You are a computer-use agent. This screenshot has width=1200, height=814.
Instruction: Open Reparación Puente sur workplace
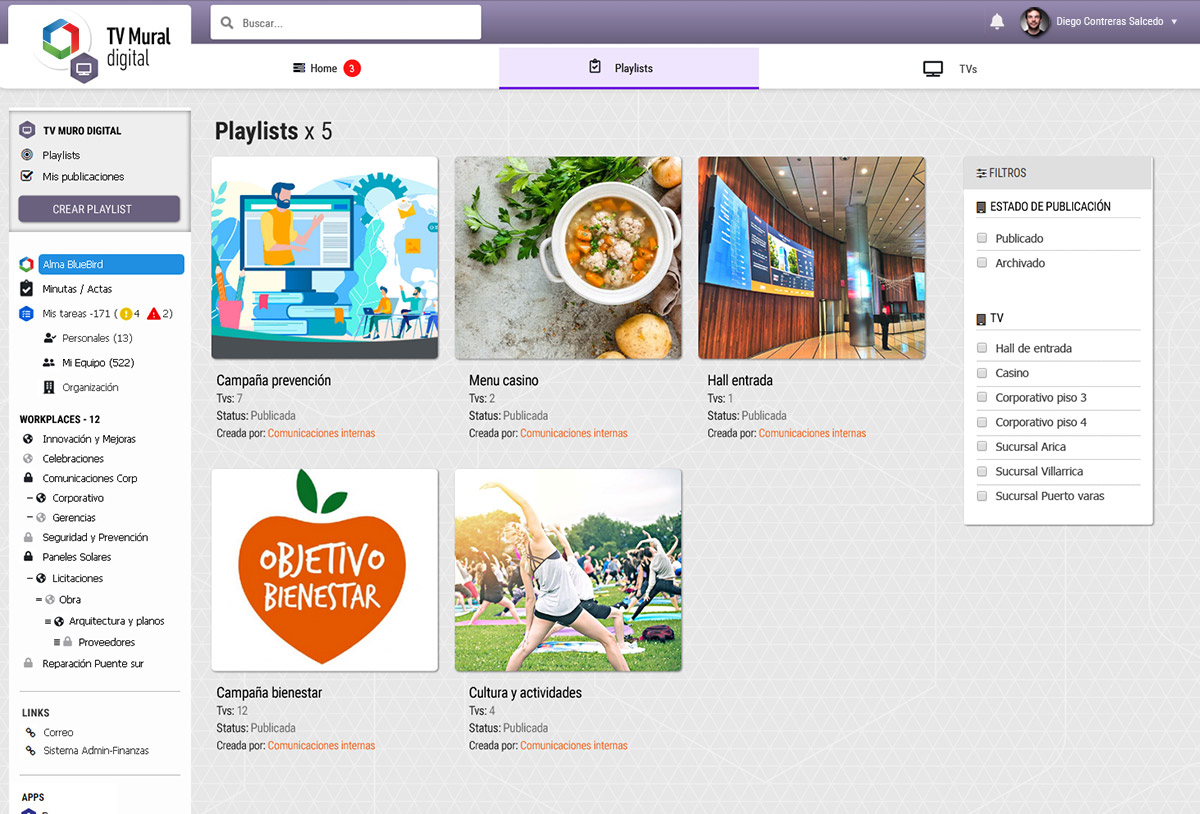[93, 664]
